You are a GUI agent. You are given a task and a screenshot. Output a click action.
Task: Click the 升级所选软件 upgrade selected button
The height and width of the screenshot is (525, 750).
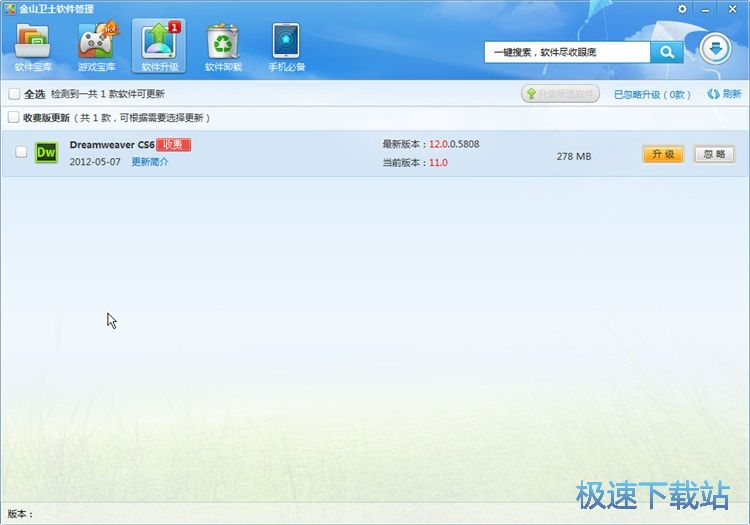tap(560, 94)
